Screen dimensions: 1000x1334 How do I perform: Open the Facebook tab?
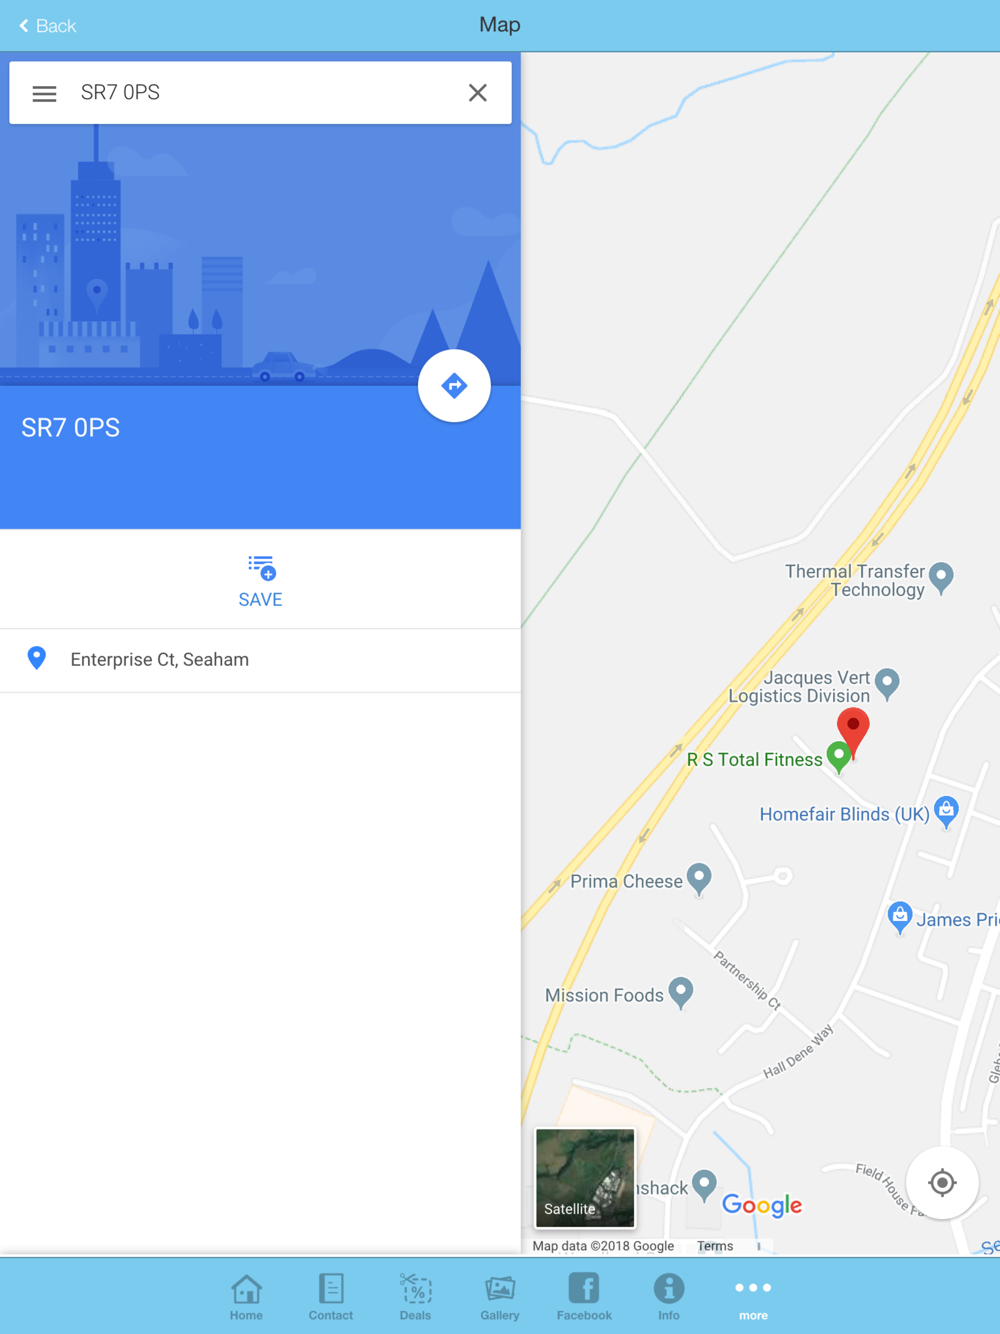tap(584, 1297)
